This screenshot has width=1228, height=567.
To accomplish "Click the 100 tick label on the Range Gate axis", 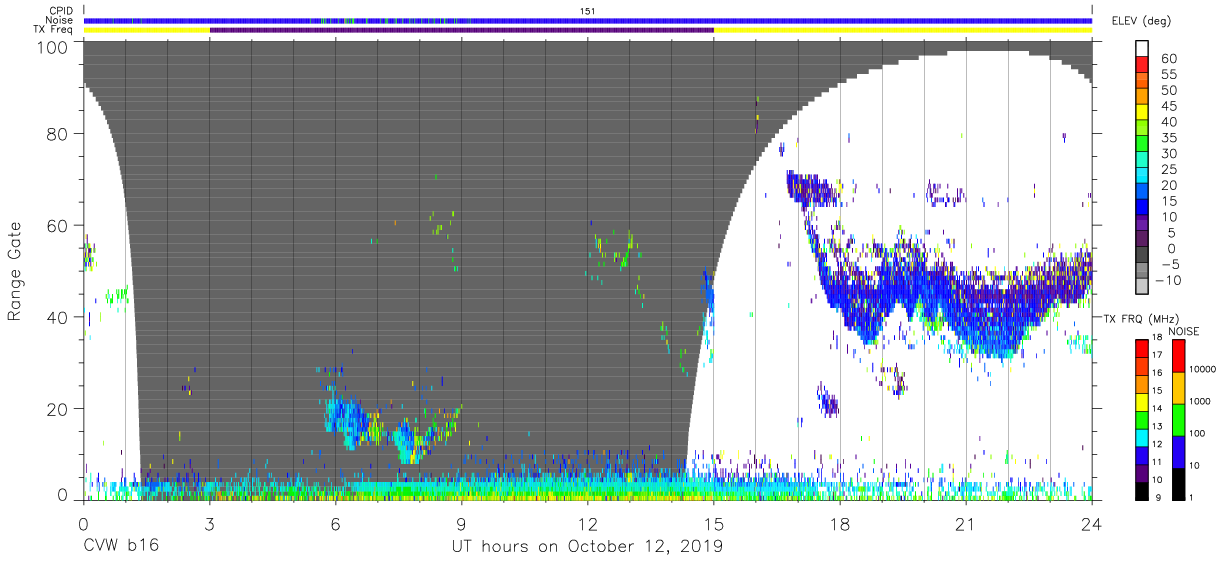I will pos(52,46).
